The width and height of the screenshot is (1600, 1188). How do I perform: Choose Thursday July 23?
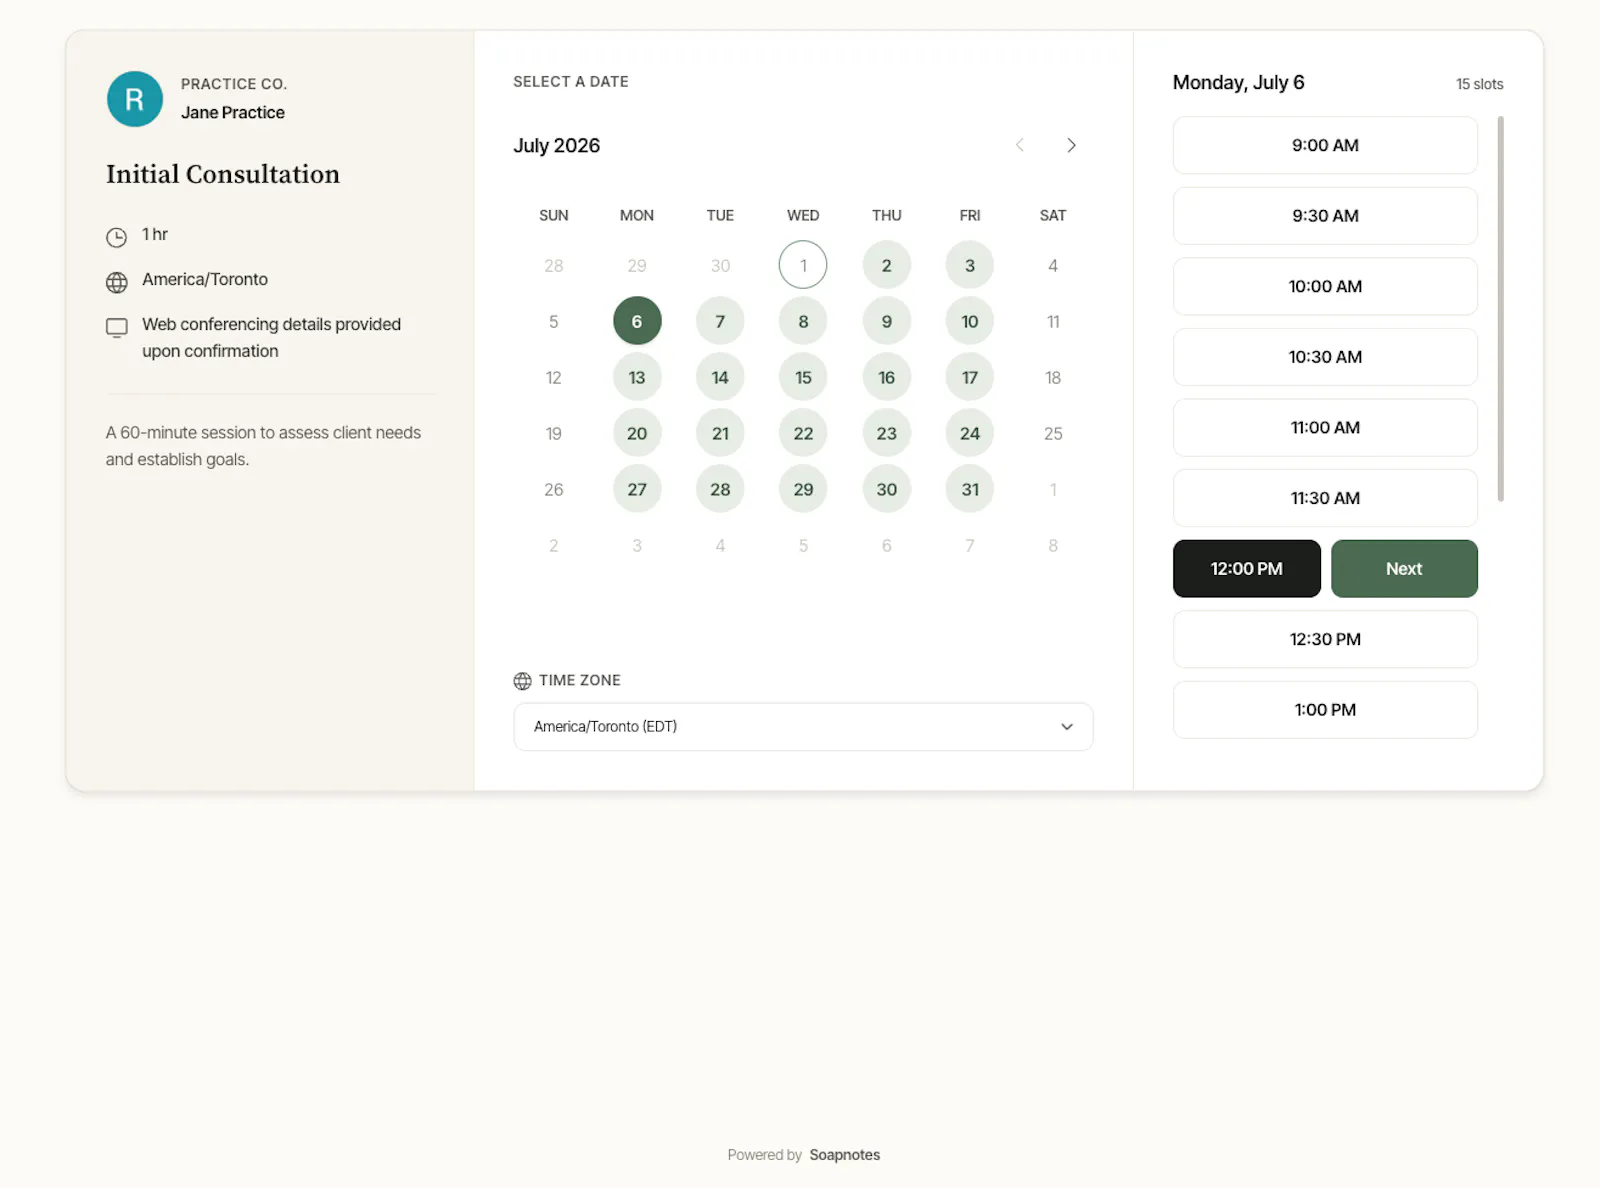tap(886, 433)
